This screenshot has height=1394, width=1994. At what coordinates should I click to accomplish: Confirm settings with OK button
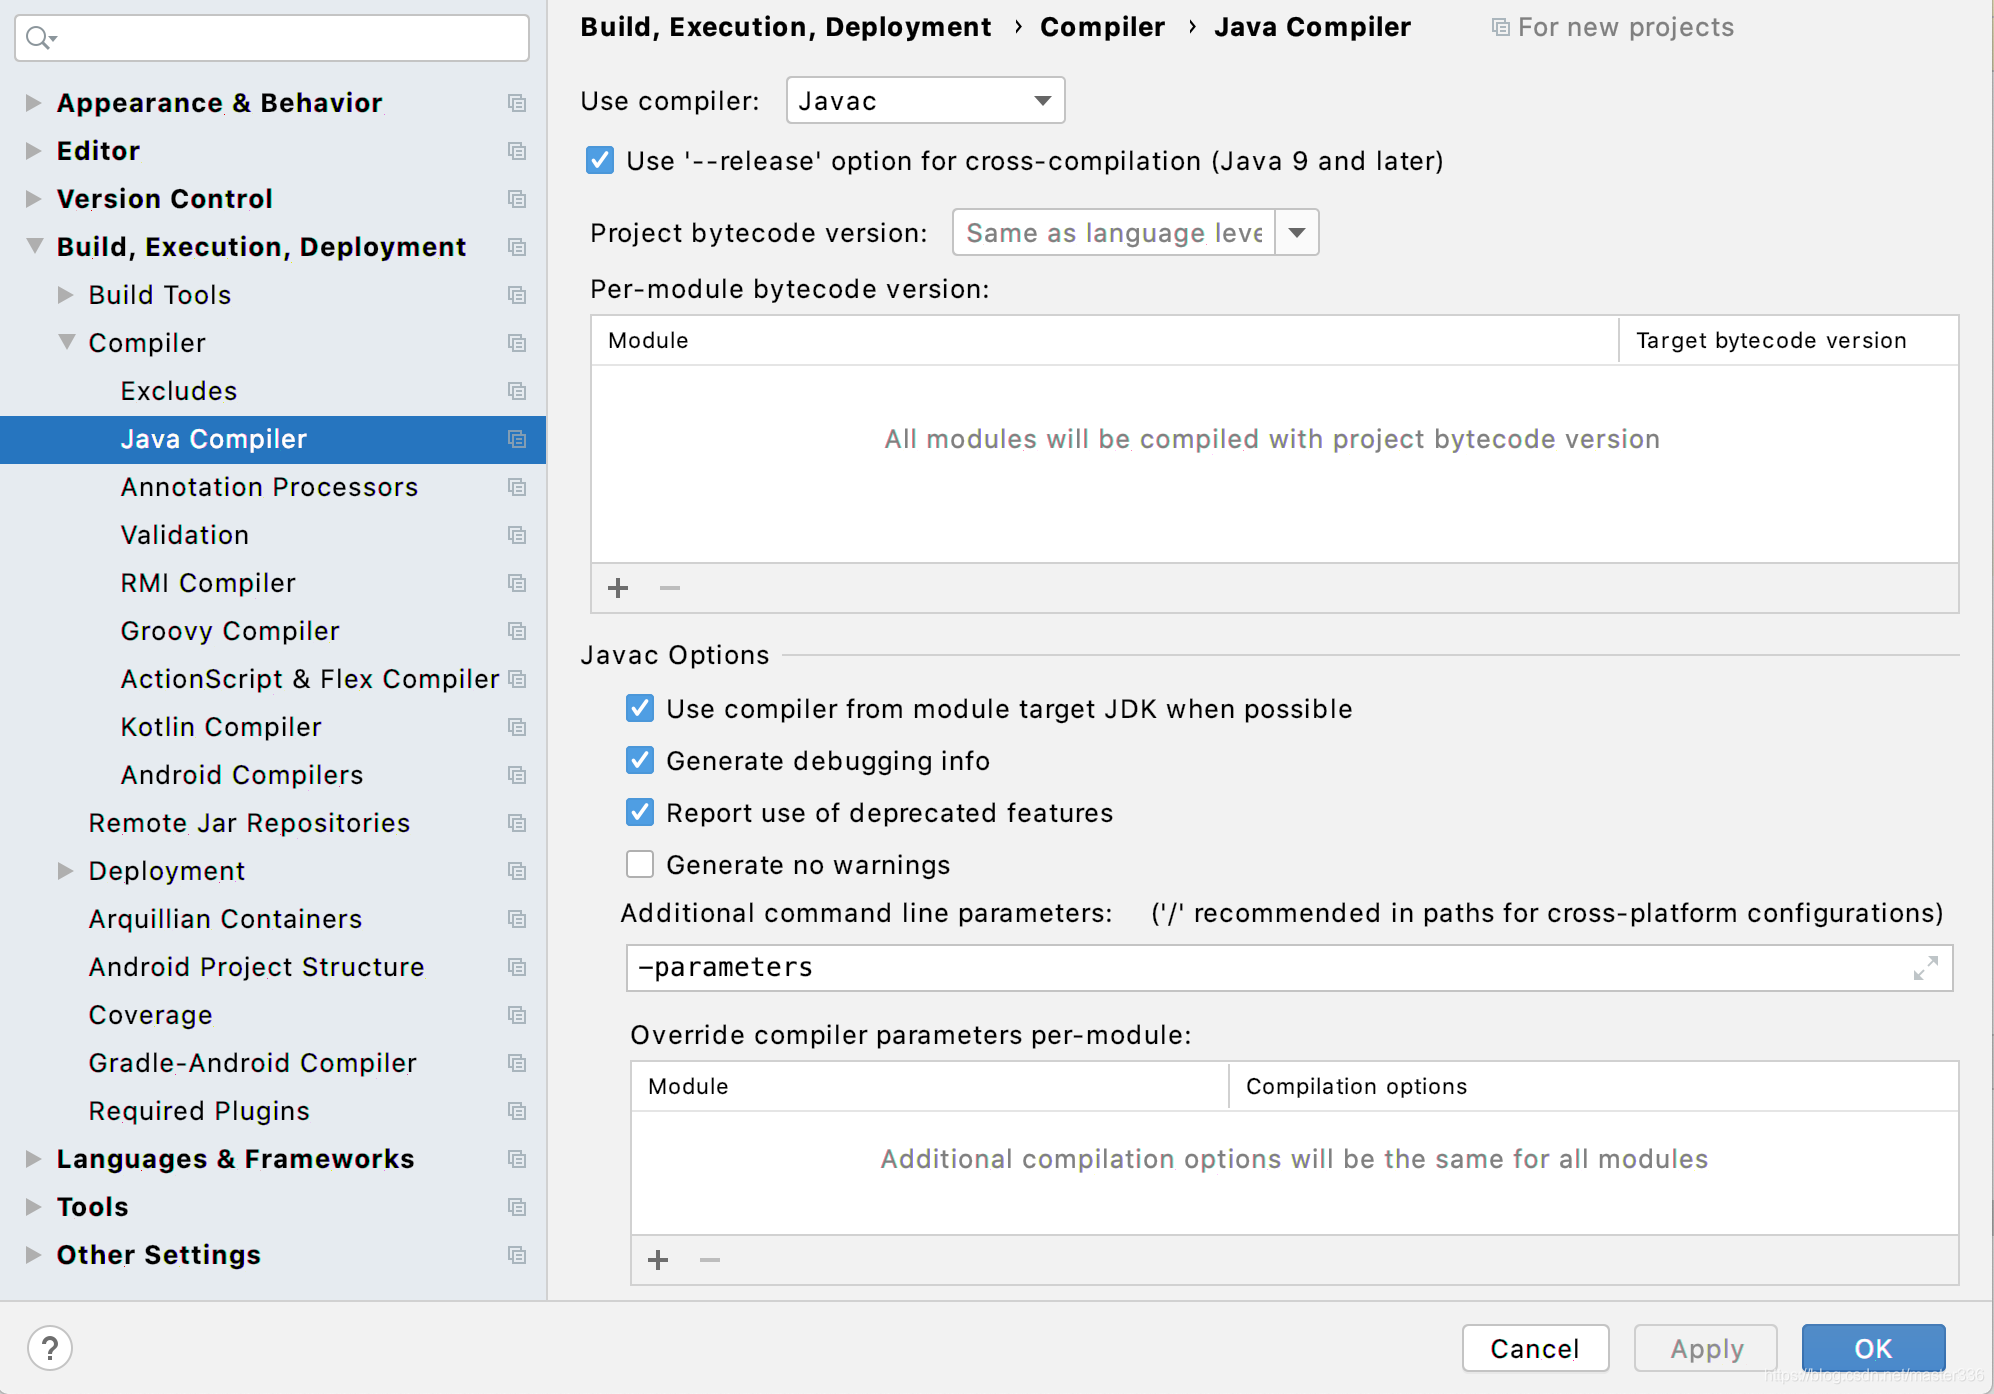click(x=1873, y=1349)
